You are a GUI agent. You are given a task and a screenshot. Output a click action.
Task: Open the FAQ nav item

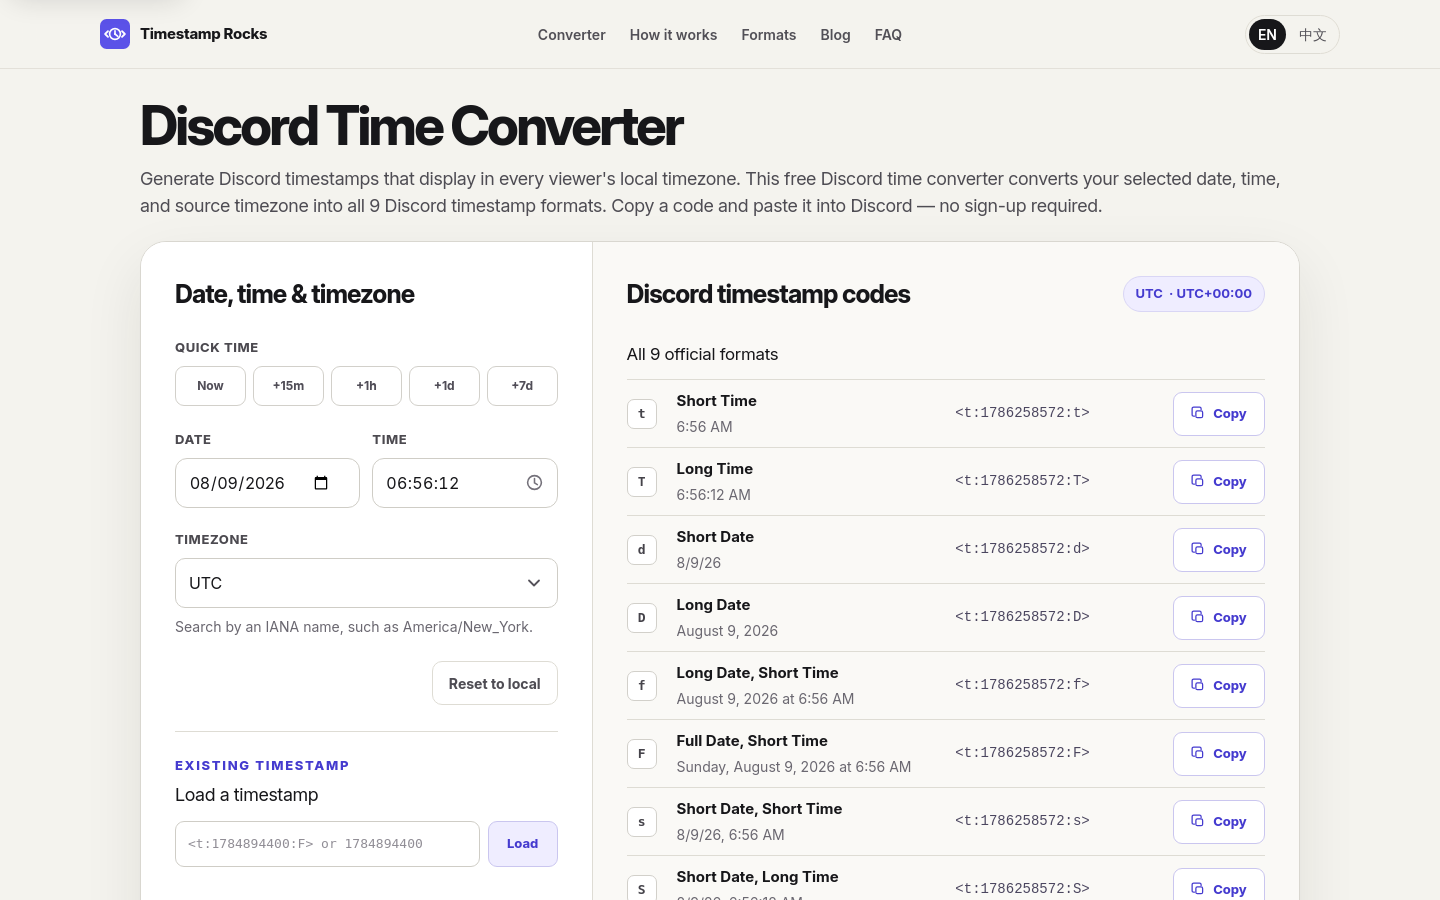(888, 35)
